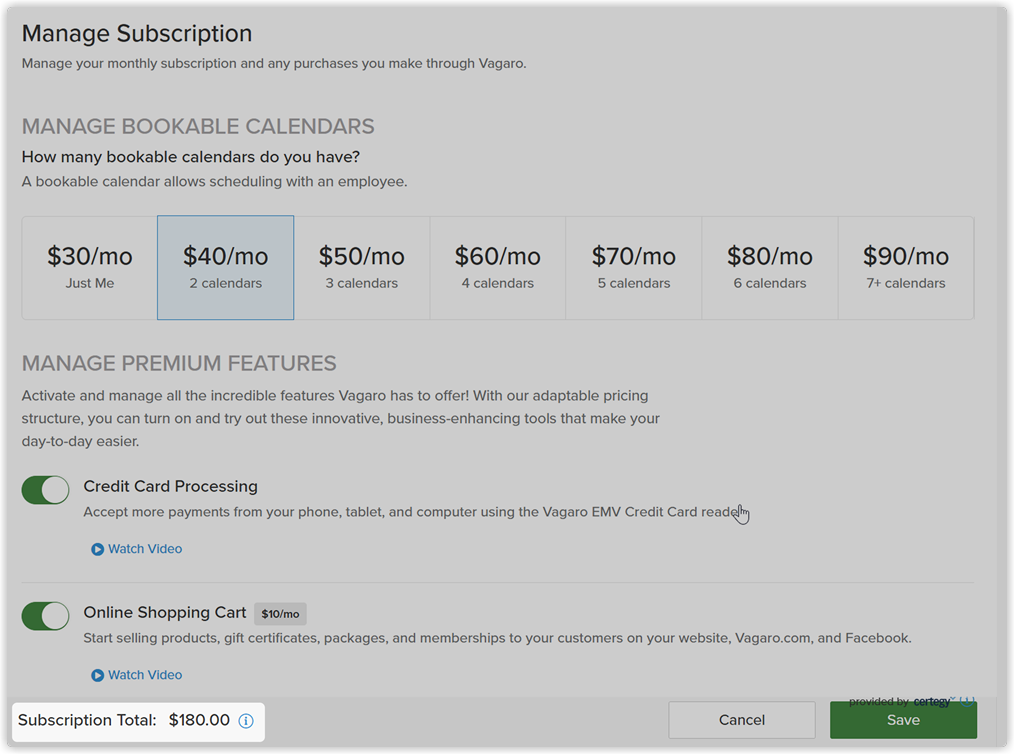Open Watch Video link under Credit Card Processing
This screenshot has width=1015, height=755.
(145, 549)
